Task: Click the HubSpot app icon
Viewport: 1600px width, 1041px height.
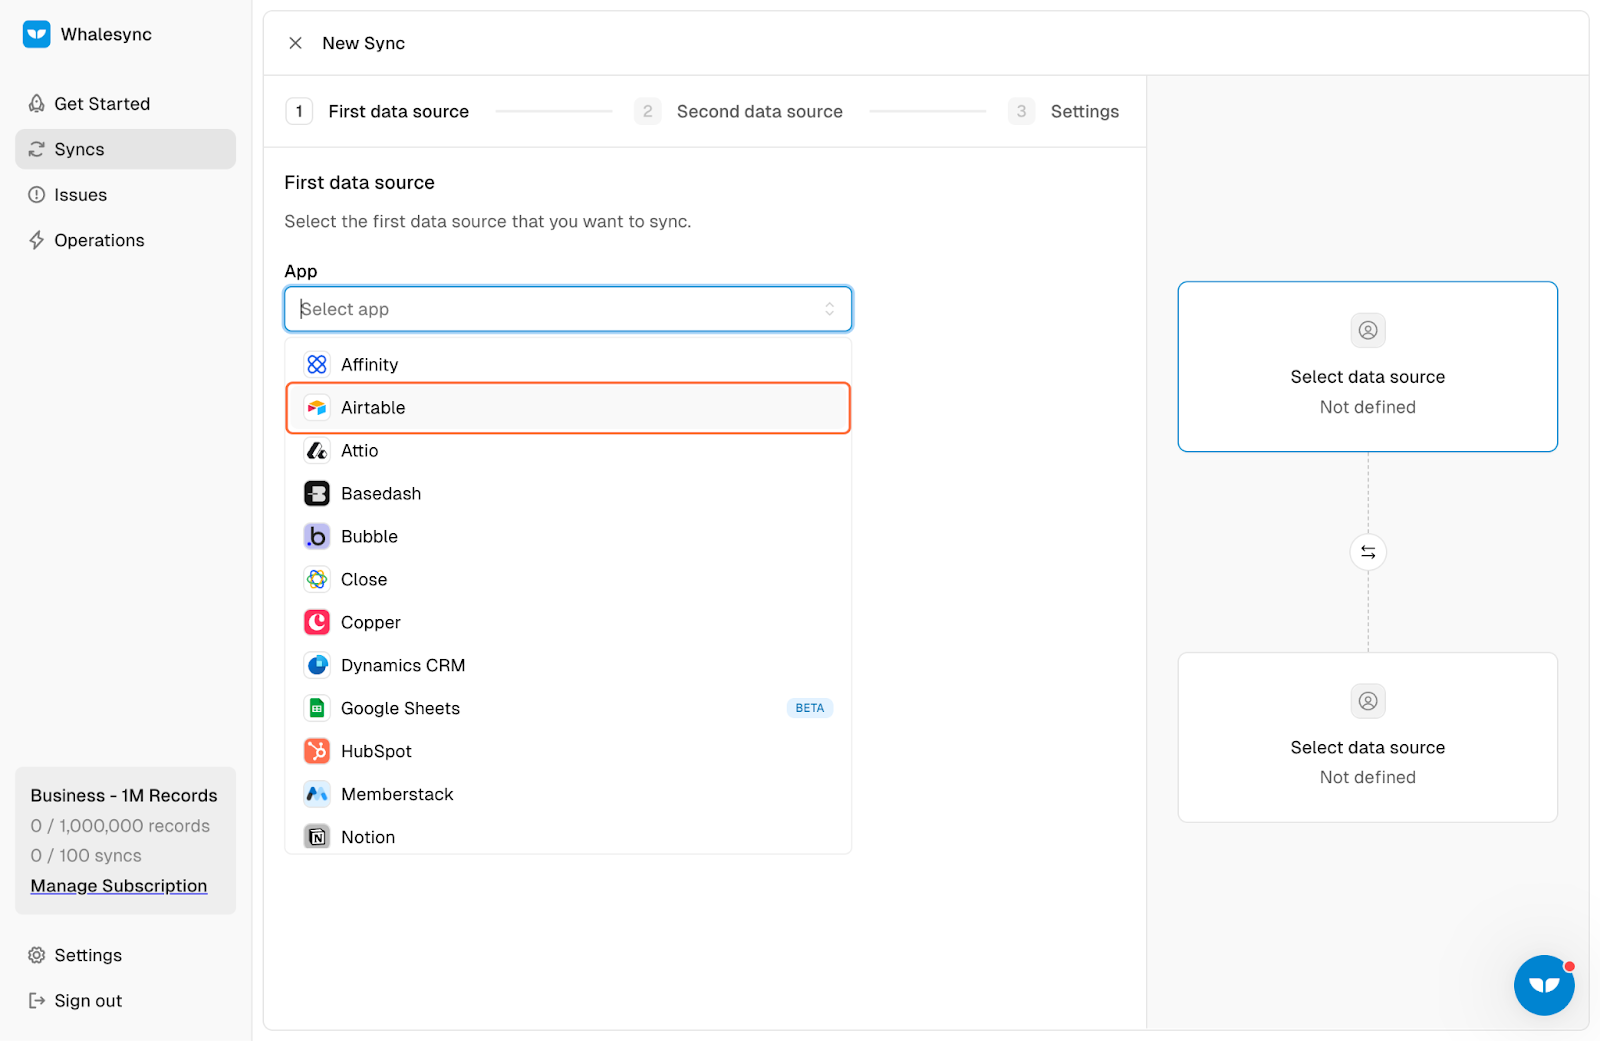Action: click(x=317, y=752)
